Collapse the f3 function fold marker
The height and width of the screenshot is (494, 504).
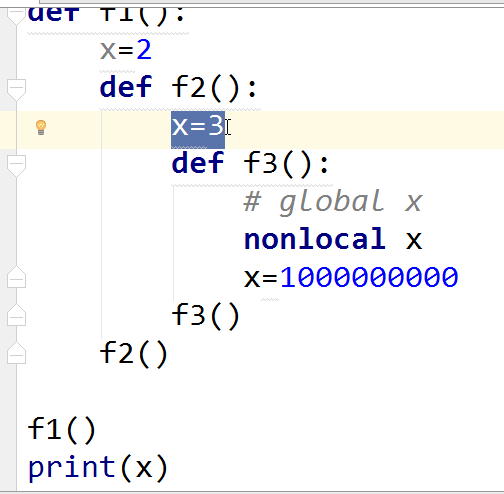(16, 165)
